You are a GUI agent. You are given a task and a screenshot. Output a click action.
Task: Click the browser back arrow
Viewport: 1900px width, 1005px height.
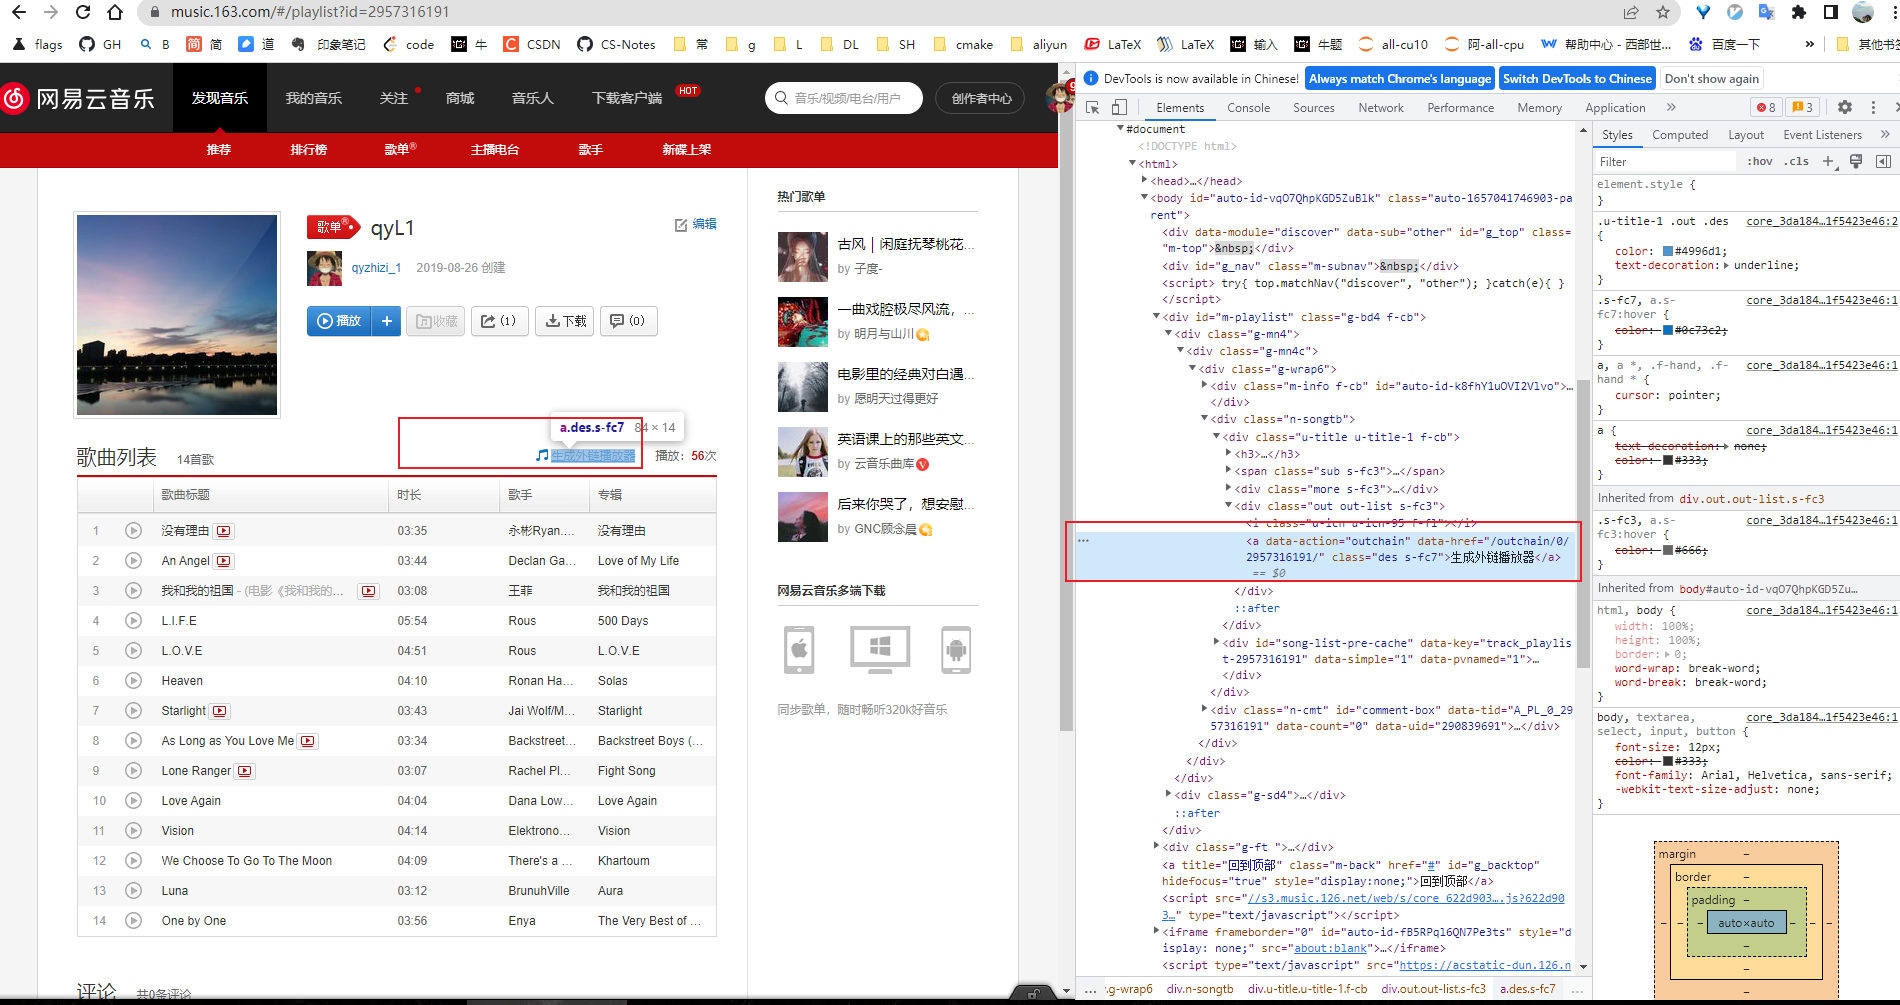tap(19, 12)
